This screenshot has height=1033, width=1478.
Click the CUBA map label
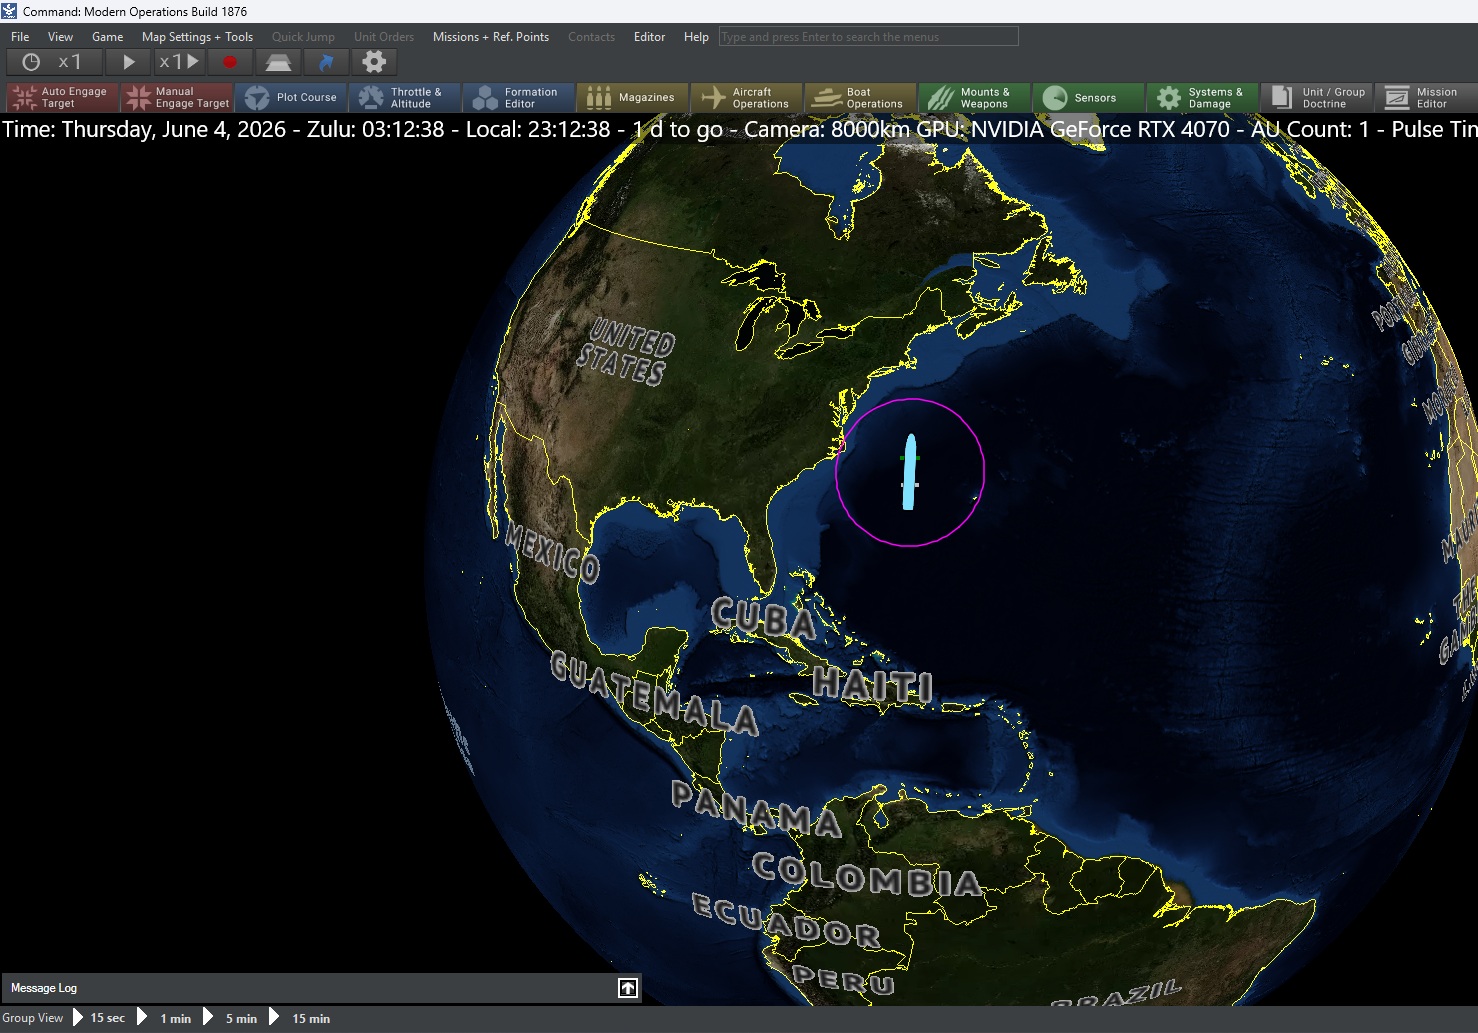point(764,619)
